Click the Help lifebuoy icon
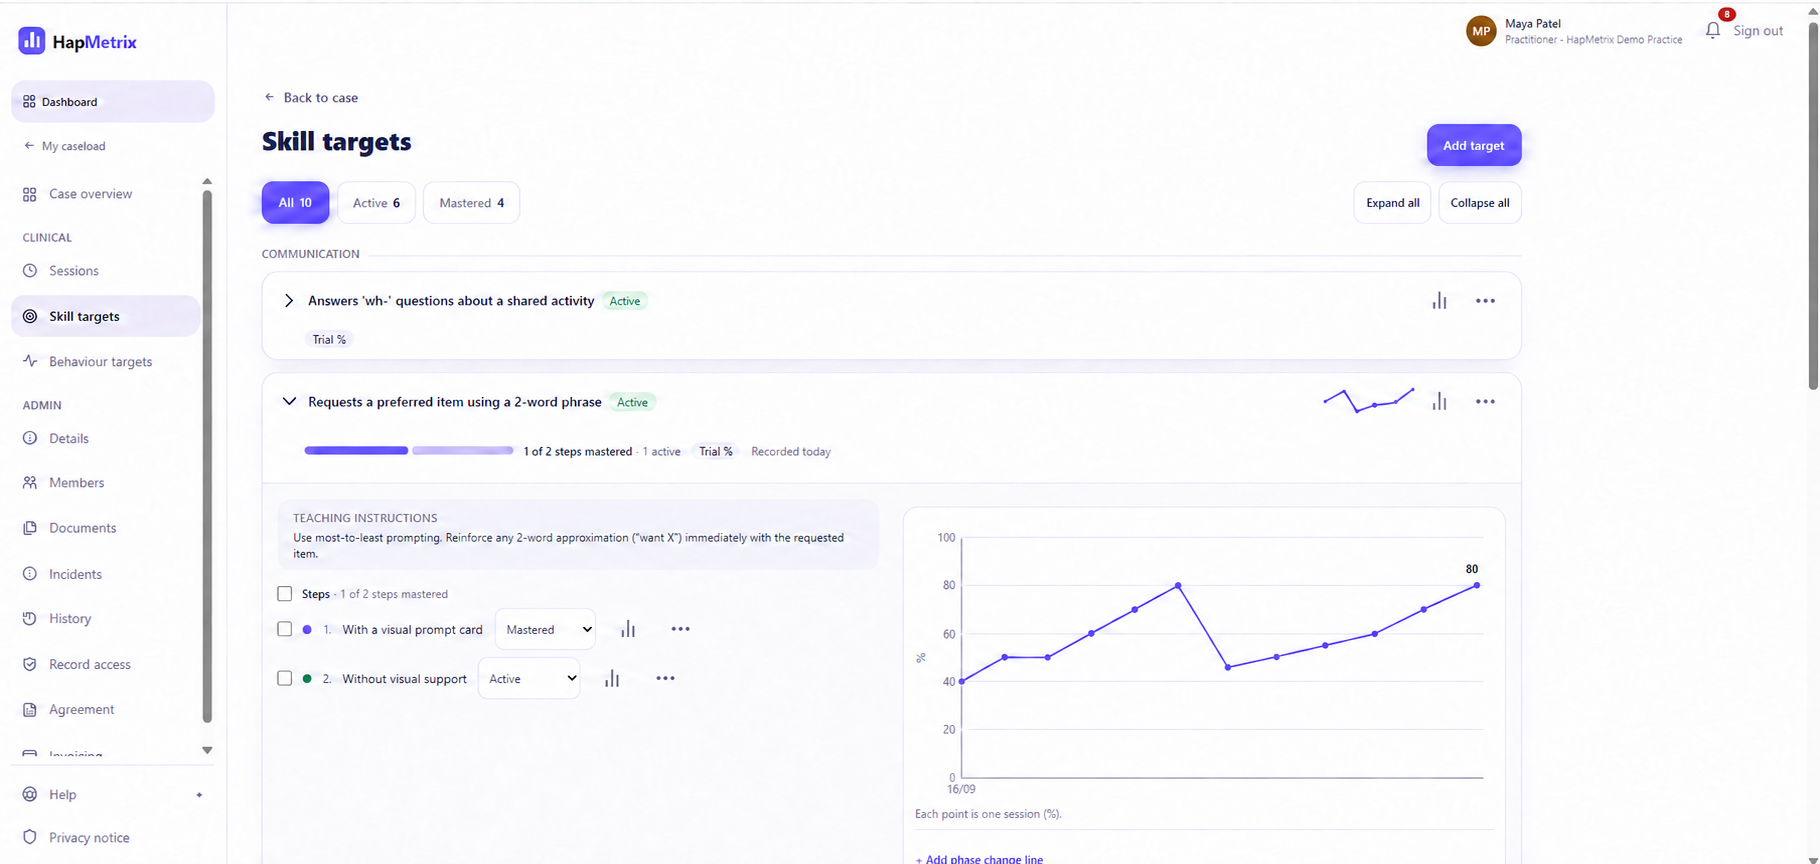 30,795
